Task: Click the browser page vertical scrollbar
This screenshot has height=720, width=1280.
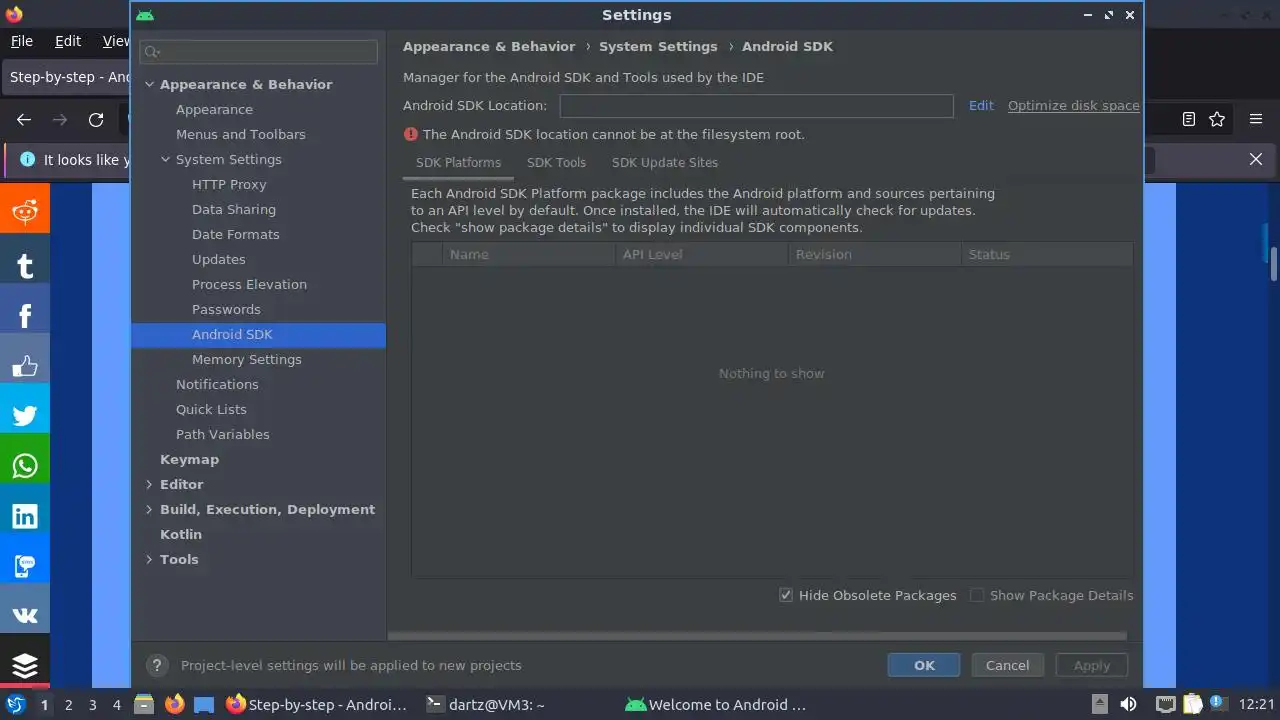Action: 1274,262
